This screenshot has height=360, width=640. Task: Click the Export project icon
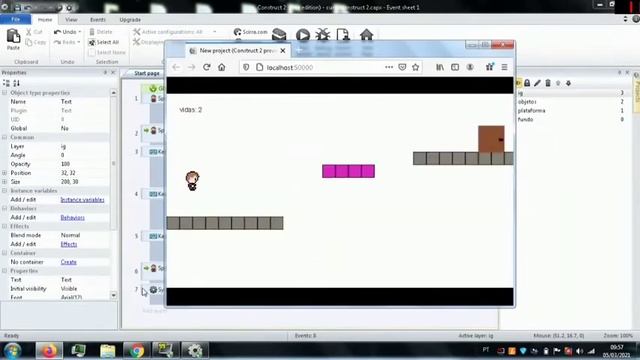[343, 35]
